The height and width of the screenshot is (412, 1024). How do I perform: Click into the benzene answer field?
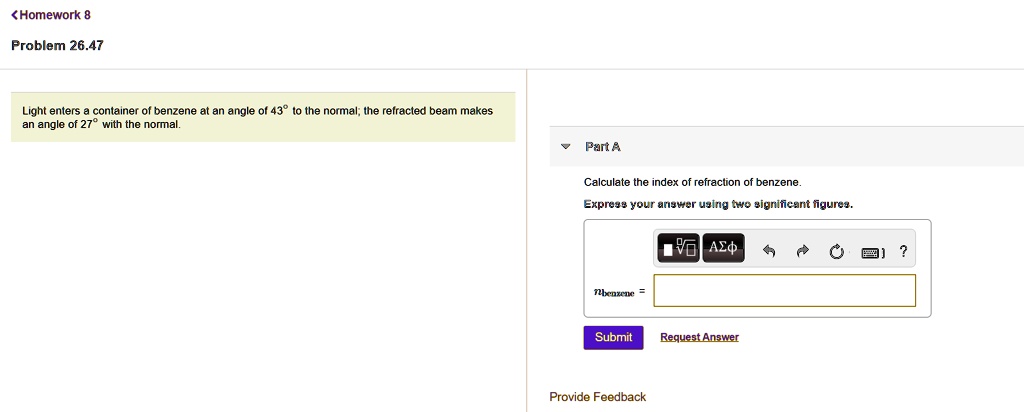click(x=784, y=291)
